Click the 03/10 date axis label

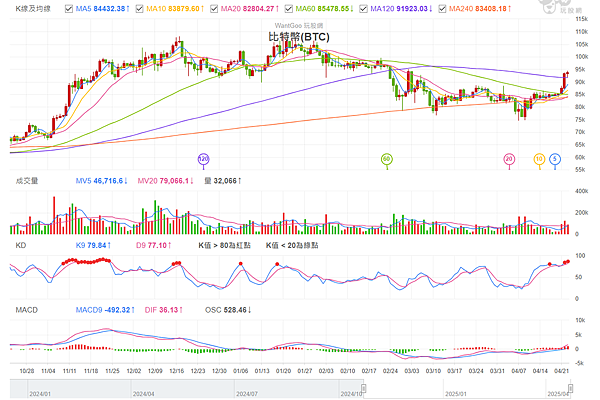[433, 371]
